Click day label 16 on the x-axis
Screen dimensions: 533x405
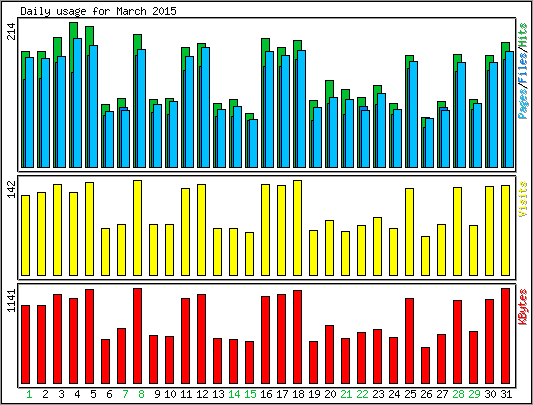(x=266, y=394)
